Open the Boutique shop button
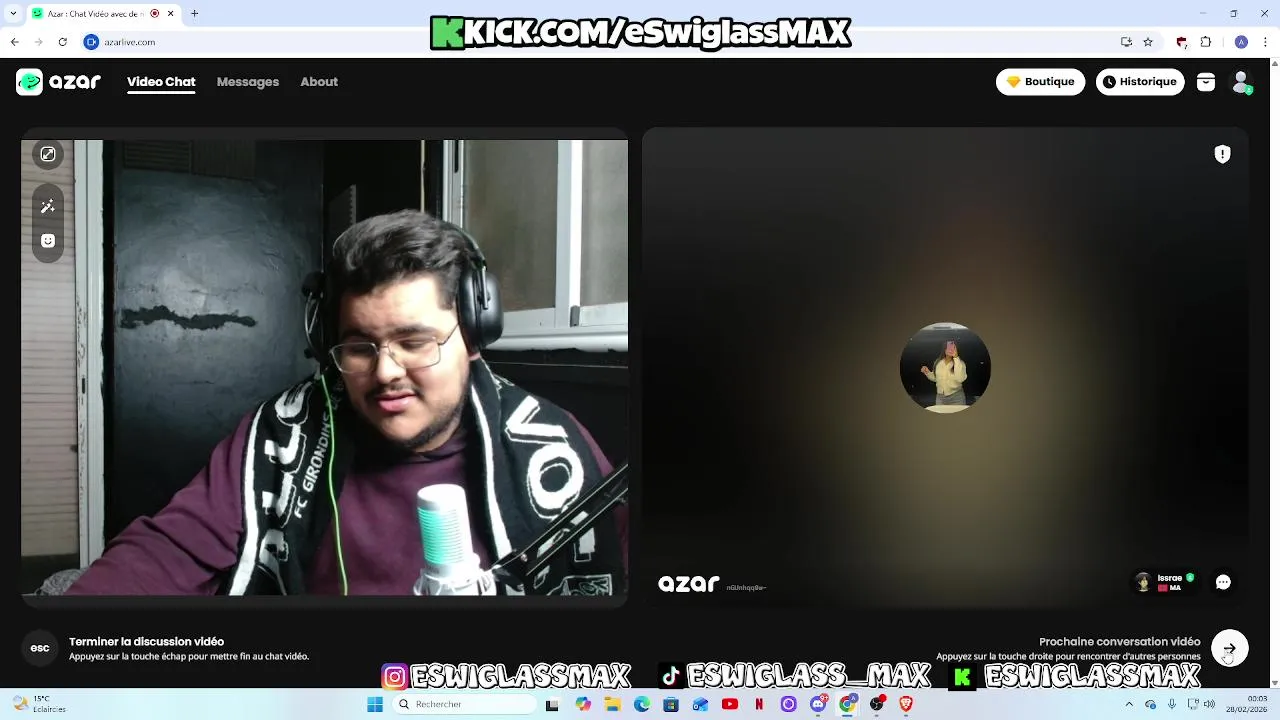Viewport: 1280px width, 720px height. [x=1040, y=82]
